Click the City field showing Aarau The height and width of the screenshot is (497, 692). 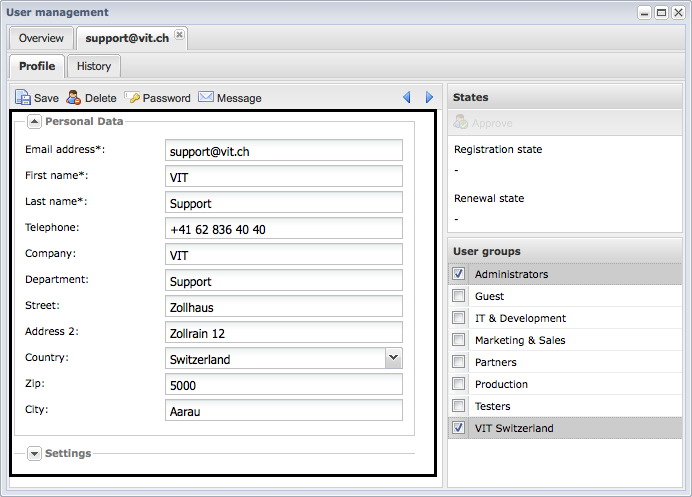click(x=284, y=410)
